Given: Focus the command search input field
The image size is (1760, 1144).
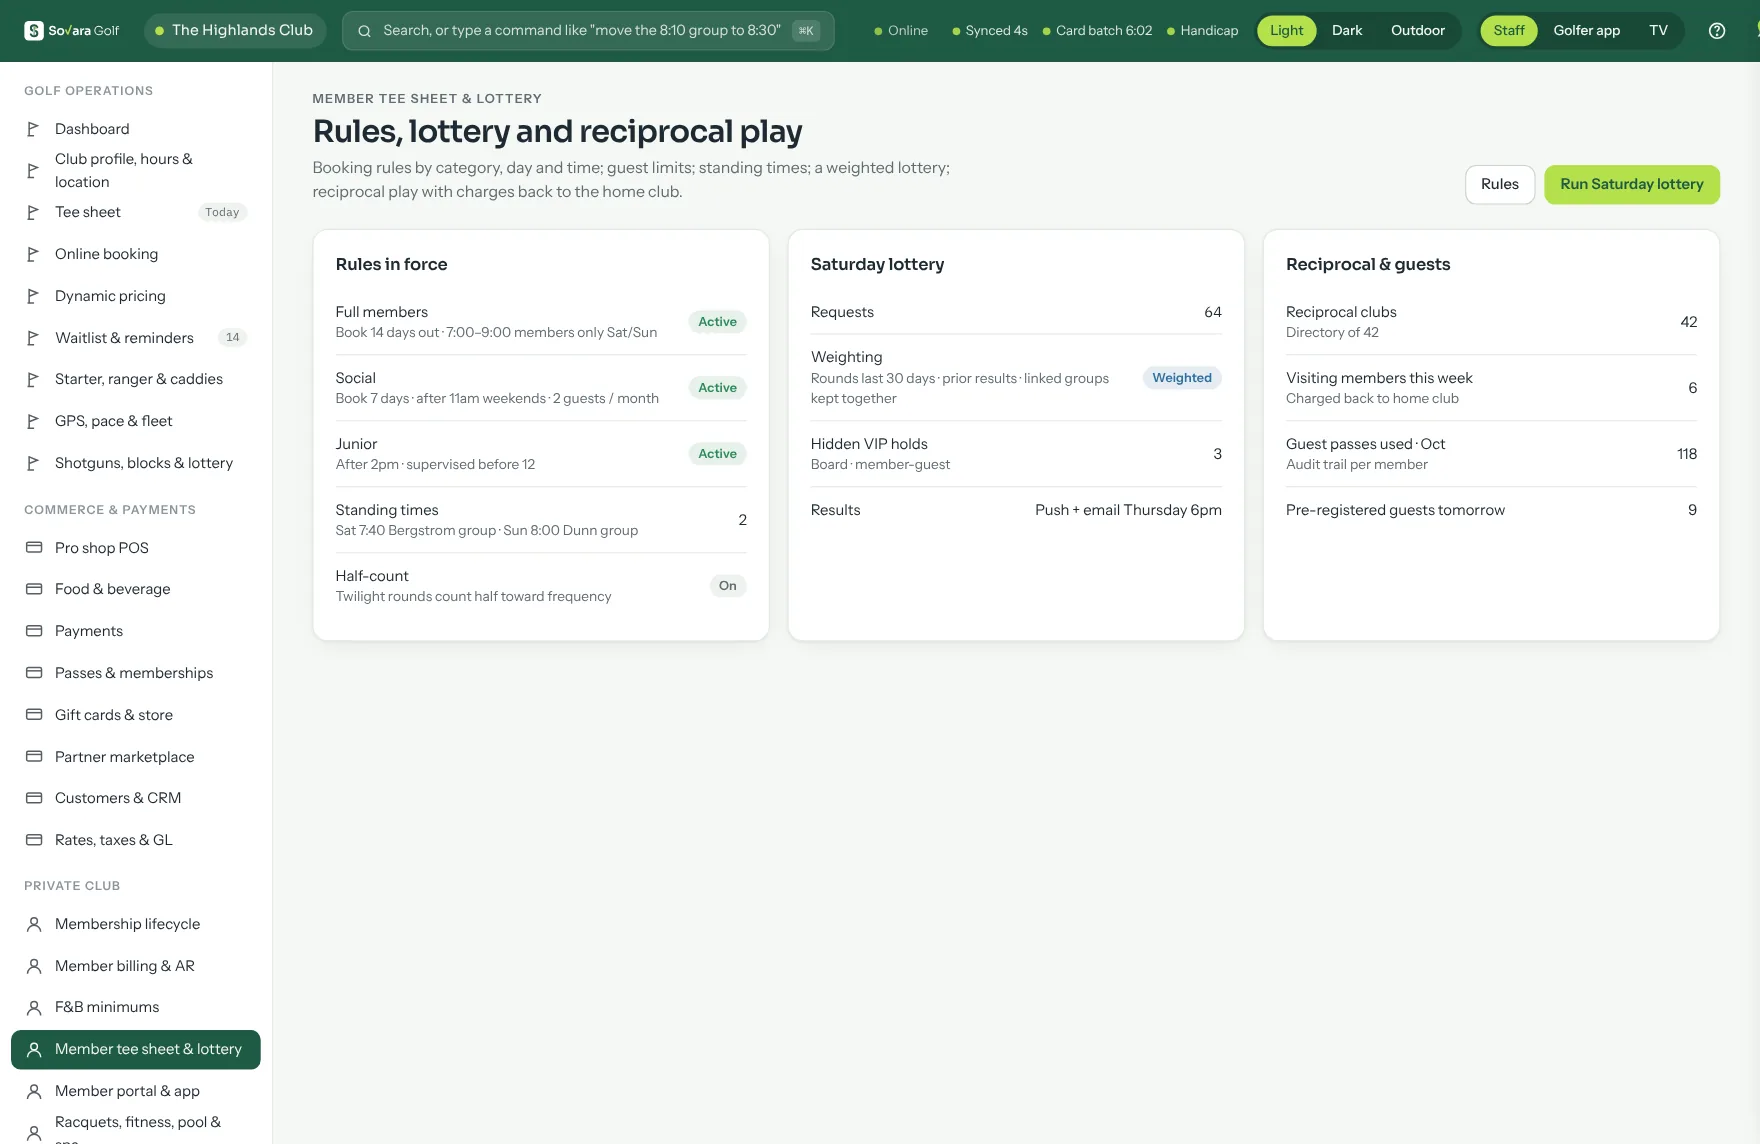Looking at the screenshot, I should [588, 31].
